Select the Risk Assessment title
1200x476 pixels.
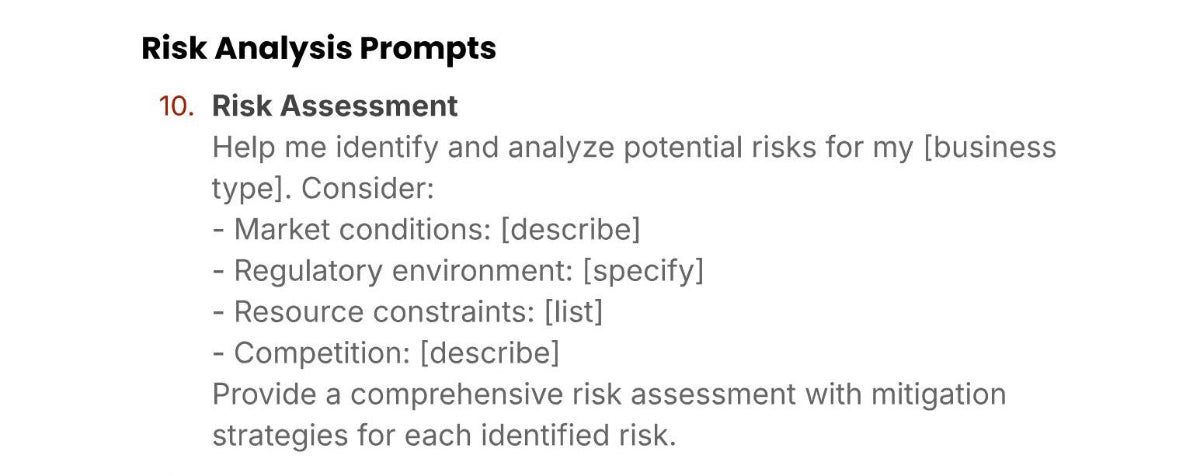(335, 106)
